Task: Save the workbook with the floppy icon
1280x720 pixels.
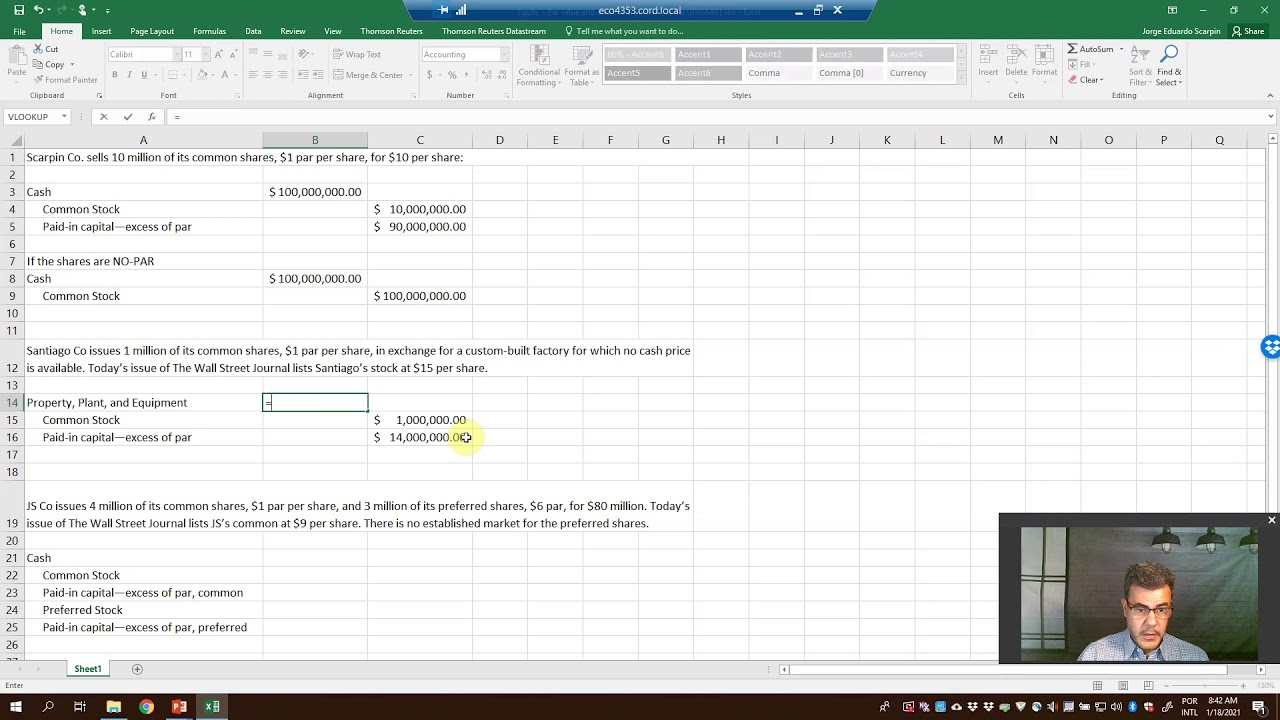Action: coord(19,10)
